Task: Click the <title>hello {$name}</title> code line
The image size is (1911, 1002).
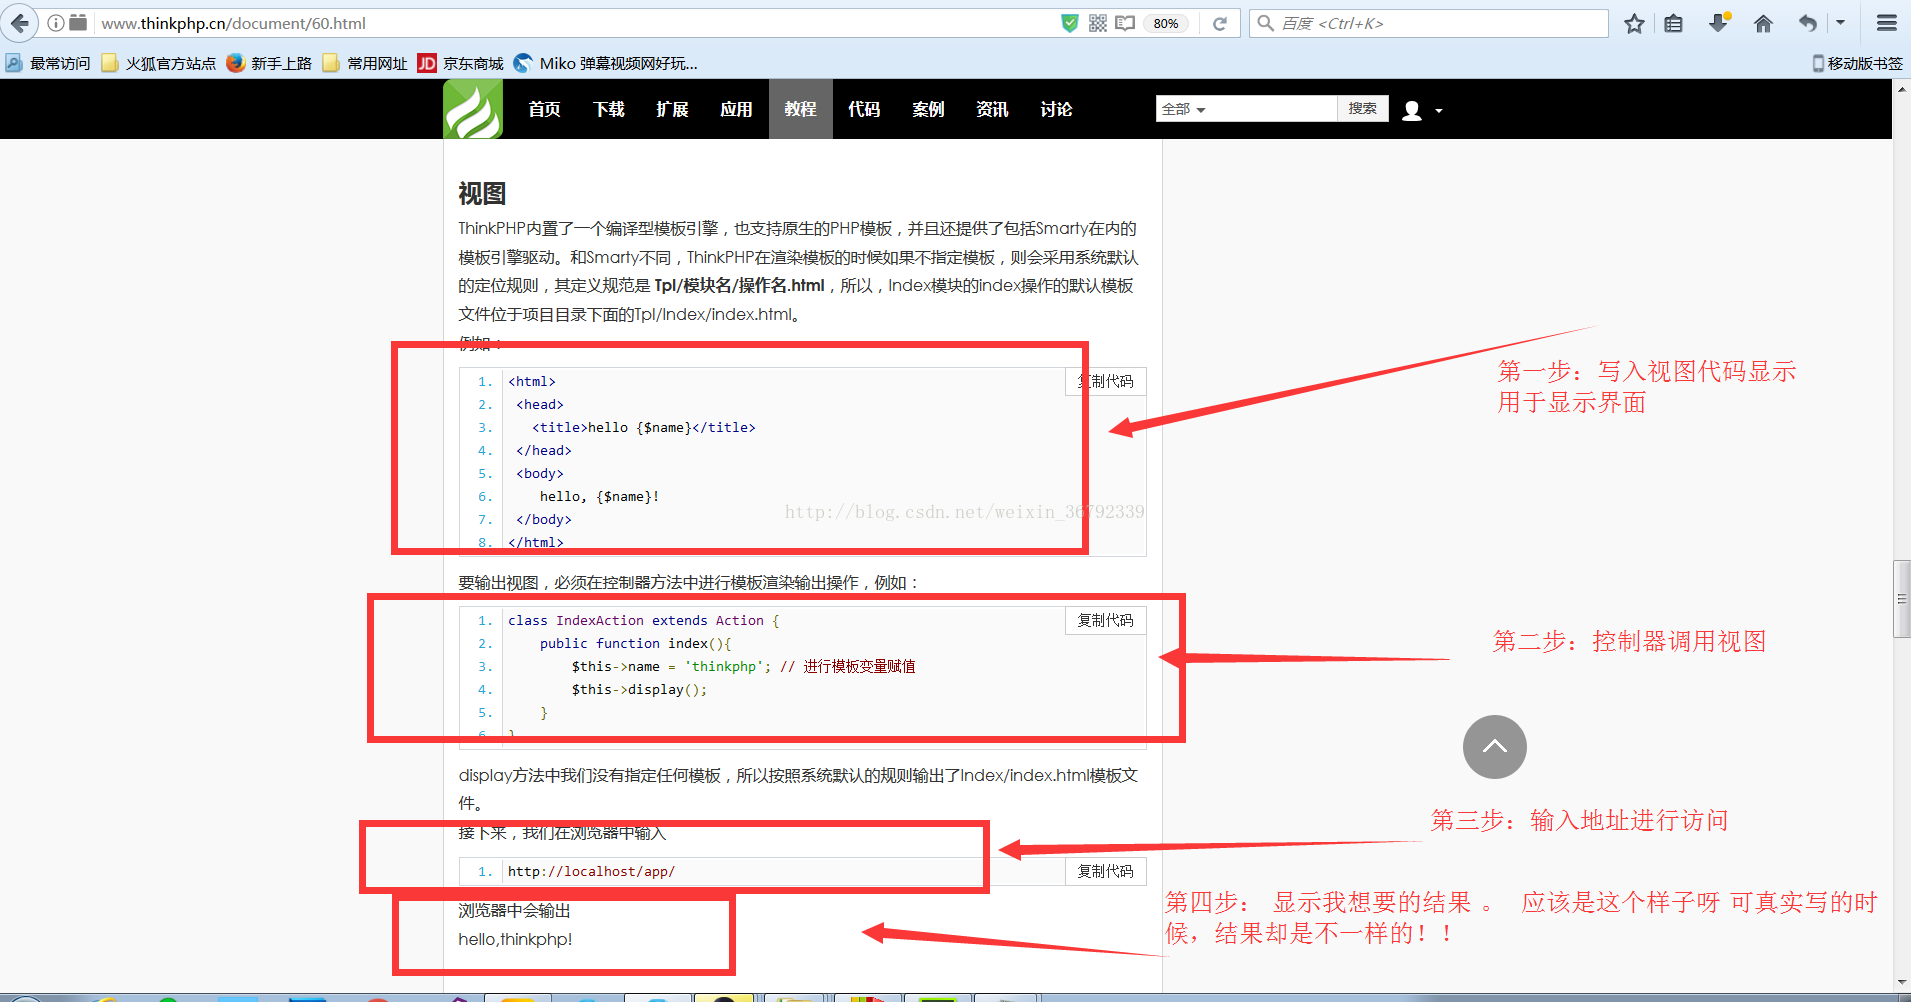Action: [644, 427]
